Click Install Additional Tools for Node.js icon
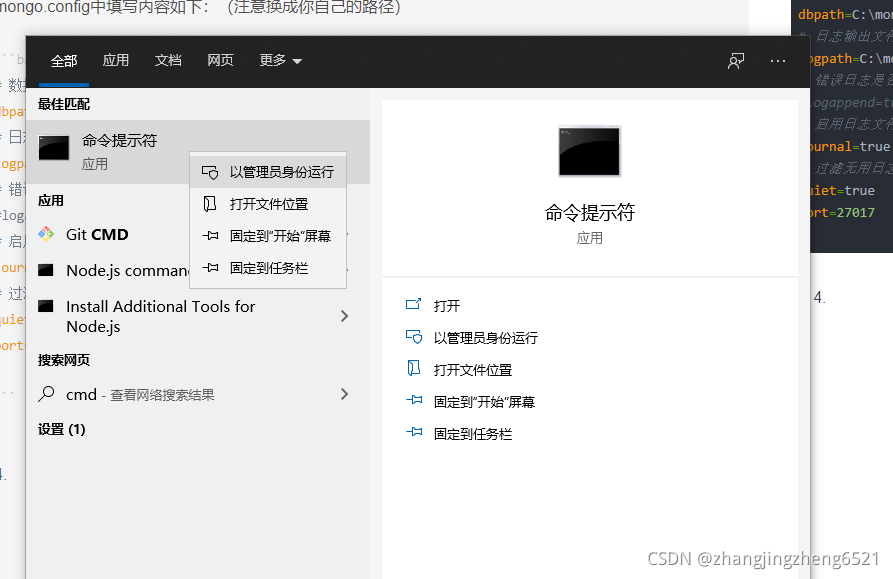This screenshot has width=893, height=579. (46, 306)
